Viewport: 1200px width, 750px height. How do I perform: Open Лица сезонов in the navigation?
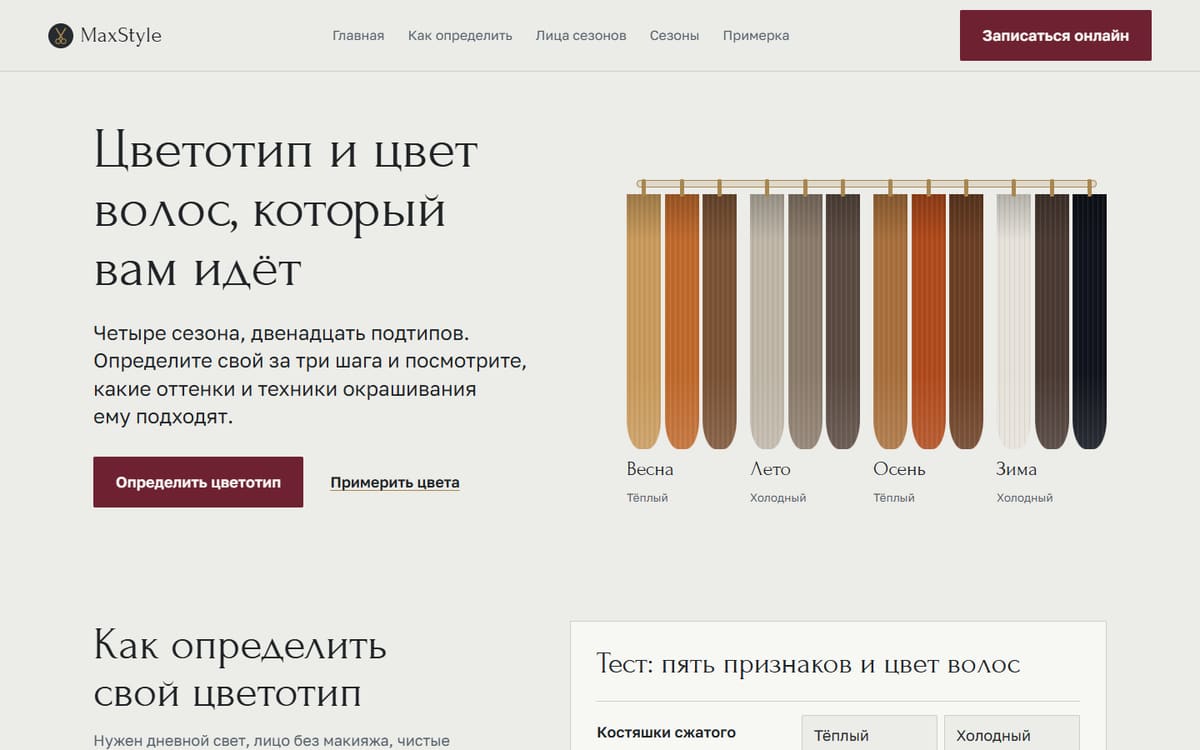(x=581, y=36)
